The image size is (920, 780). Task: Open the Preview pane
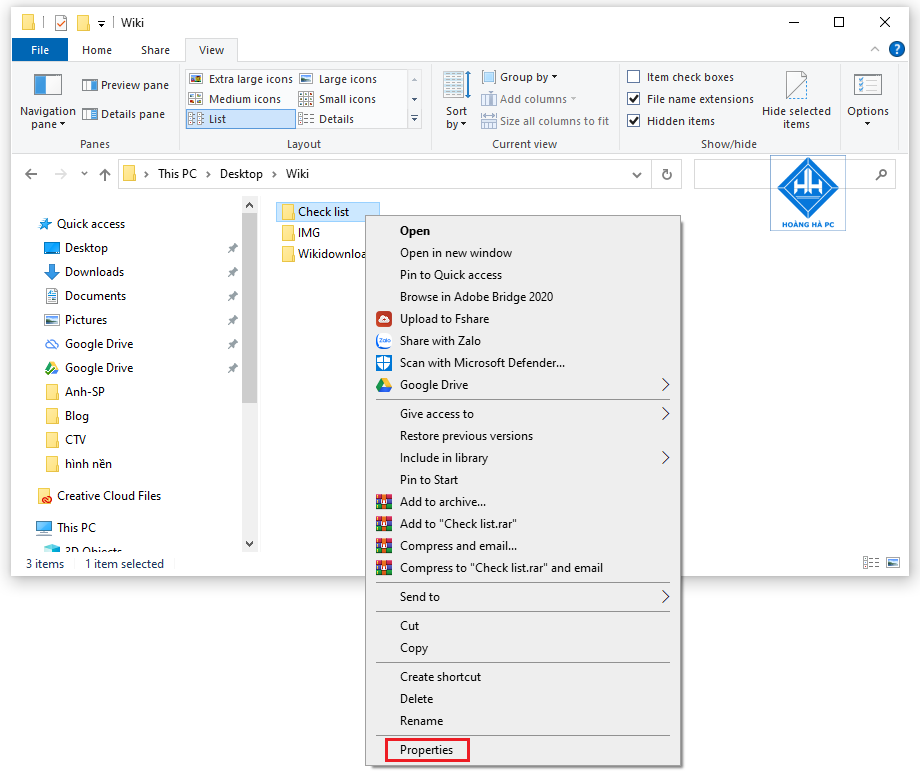[x=125, y=84]
